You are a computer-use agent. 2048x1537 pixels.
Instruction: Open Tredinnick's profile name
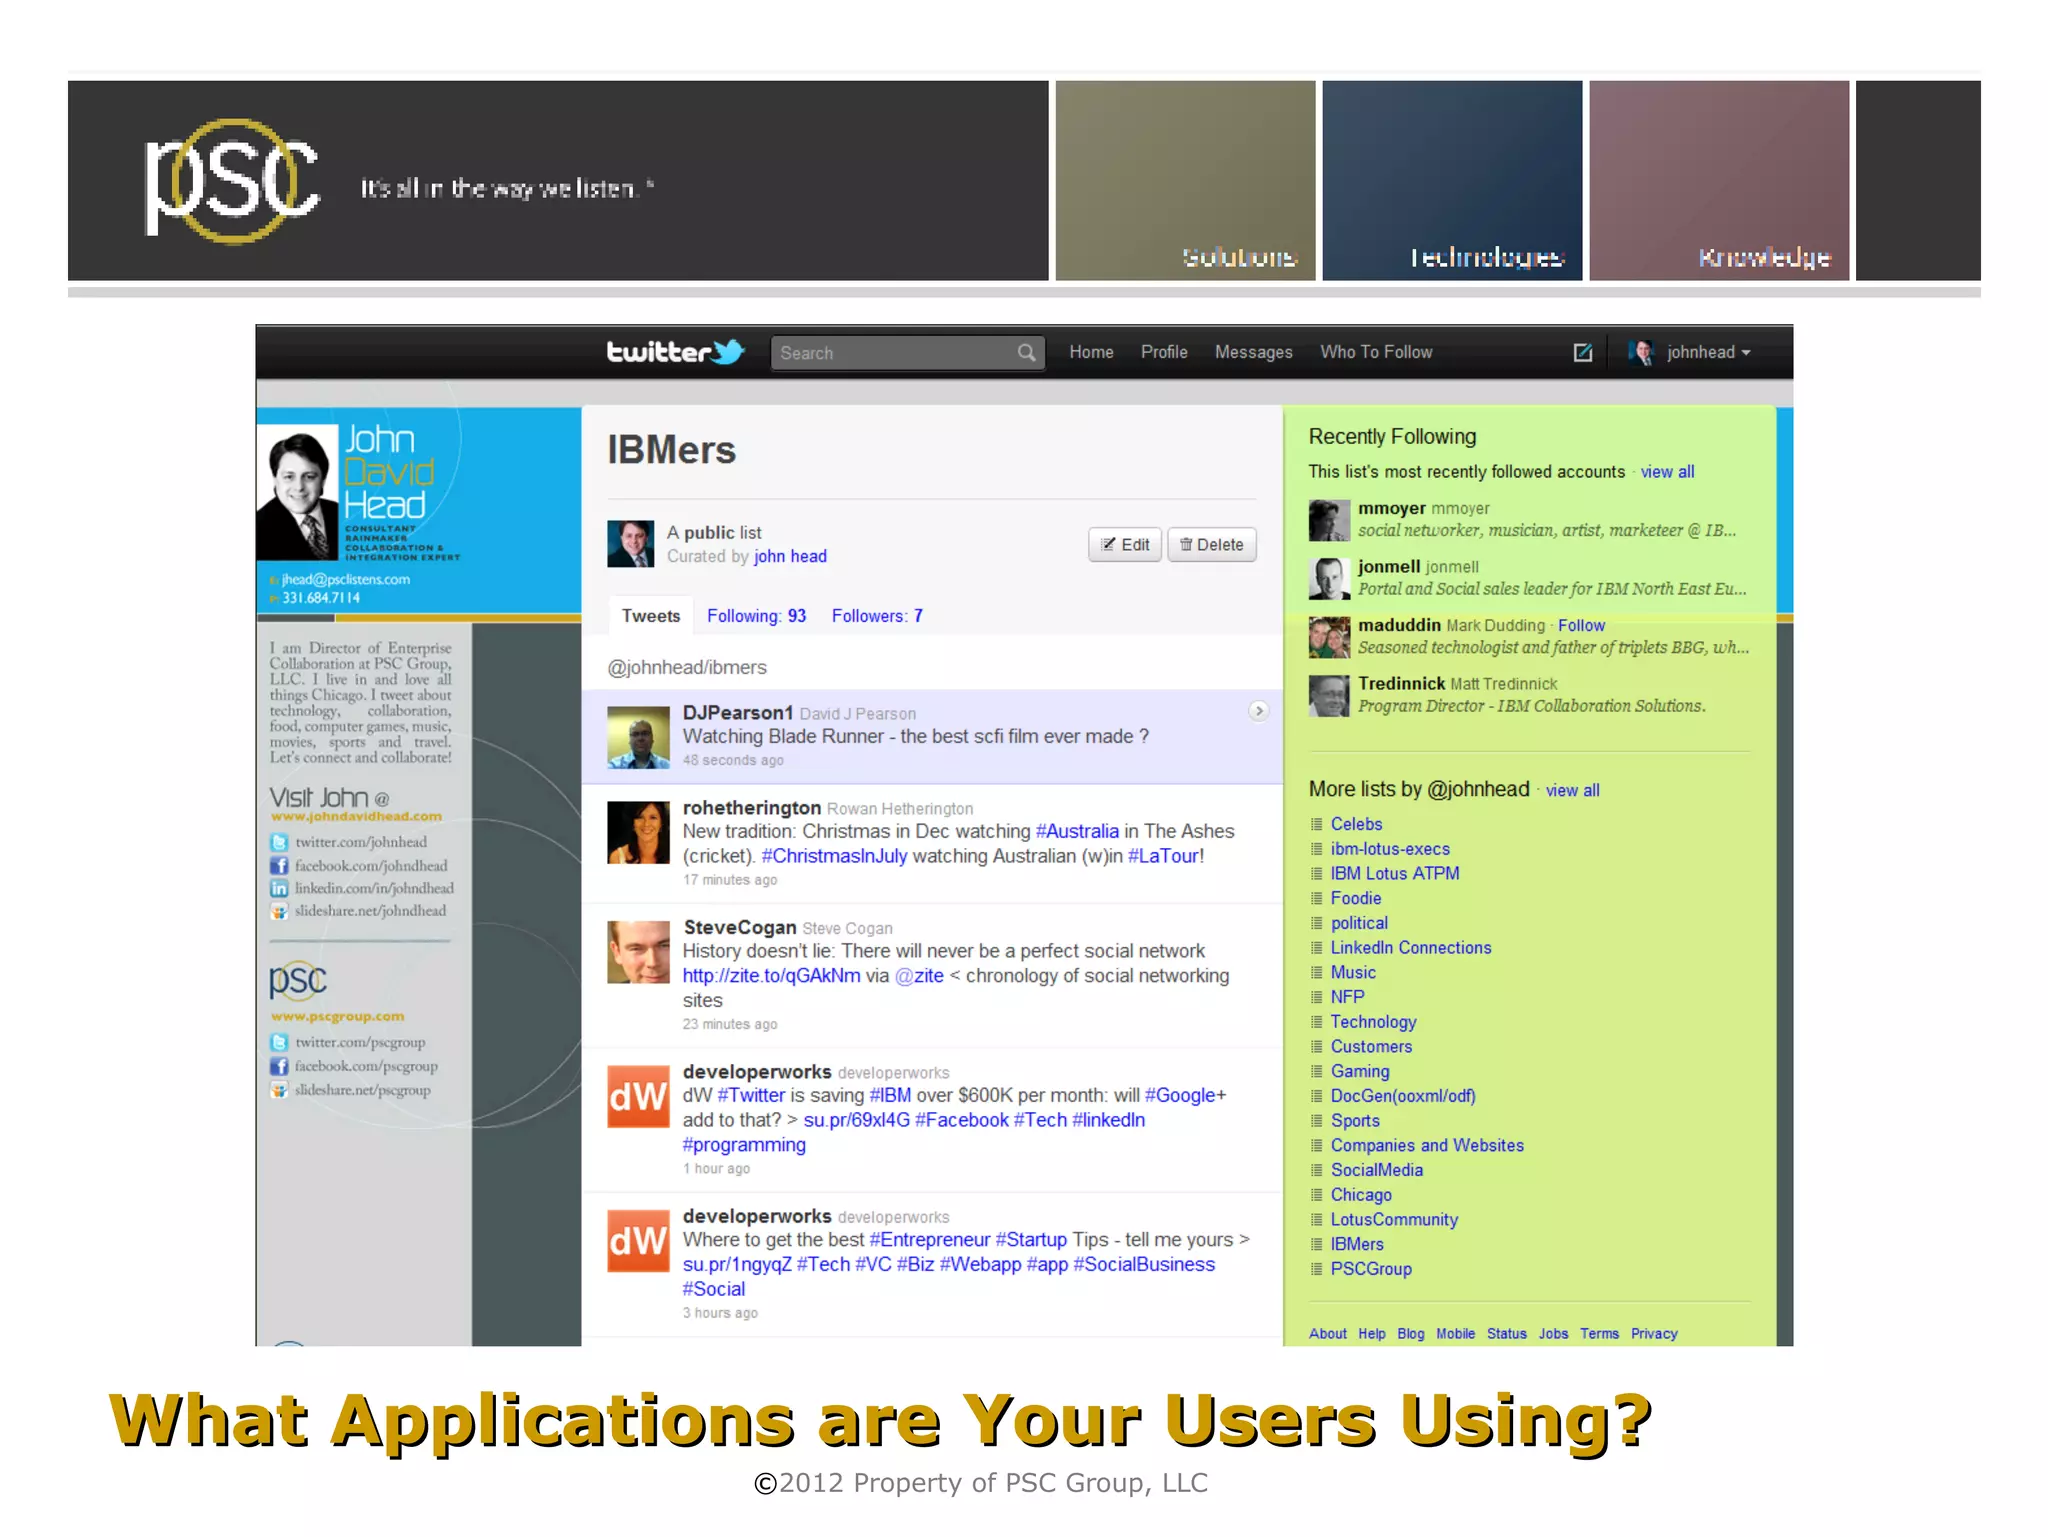coord(1401,683)
